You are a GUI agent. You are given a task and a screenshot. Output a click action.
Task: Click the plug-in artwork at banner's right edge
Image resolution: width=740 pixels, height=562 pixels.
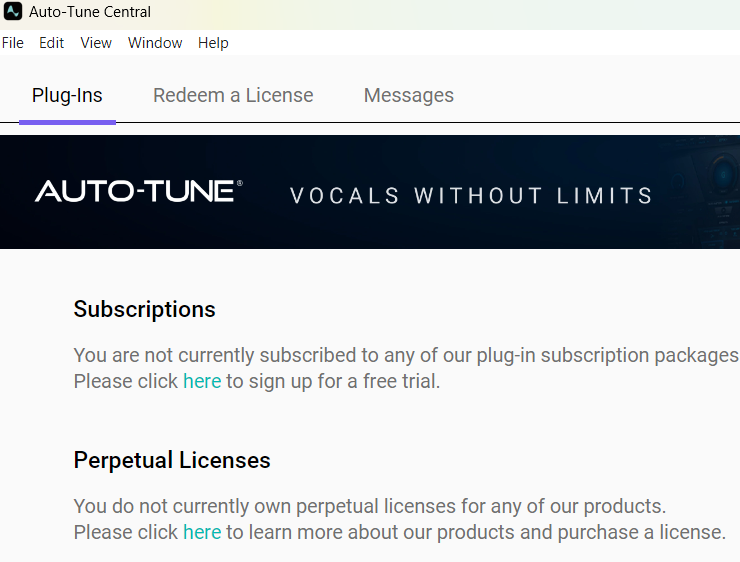point(715,190)
